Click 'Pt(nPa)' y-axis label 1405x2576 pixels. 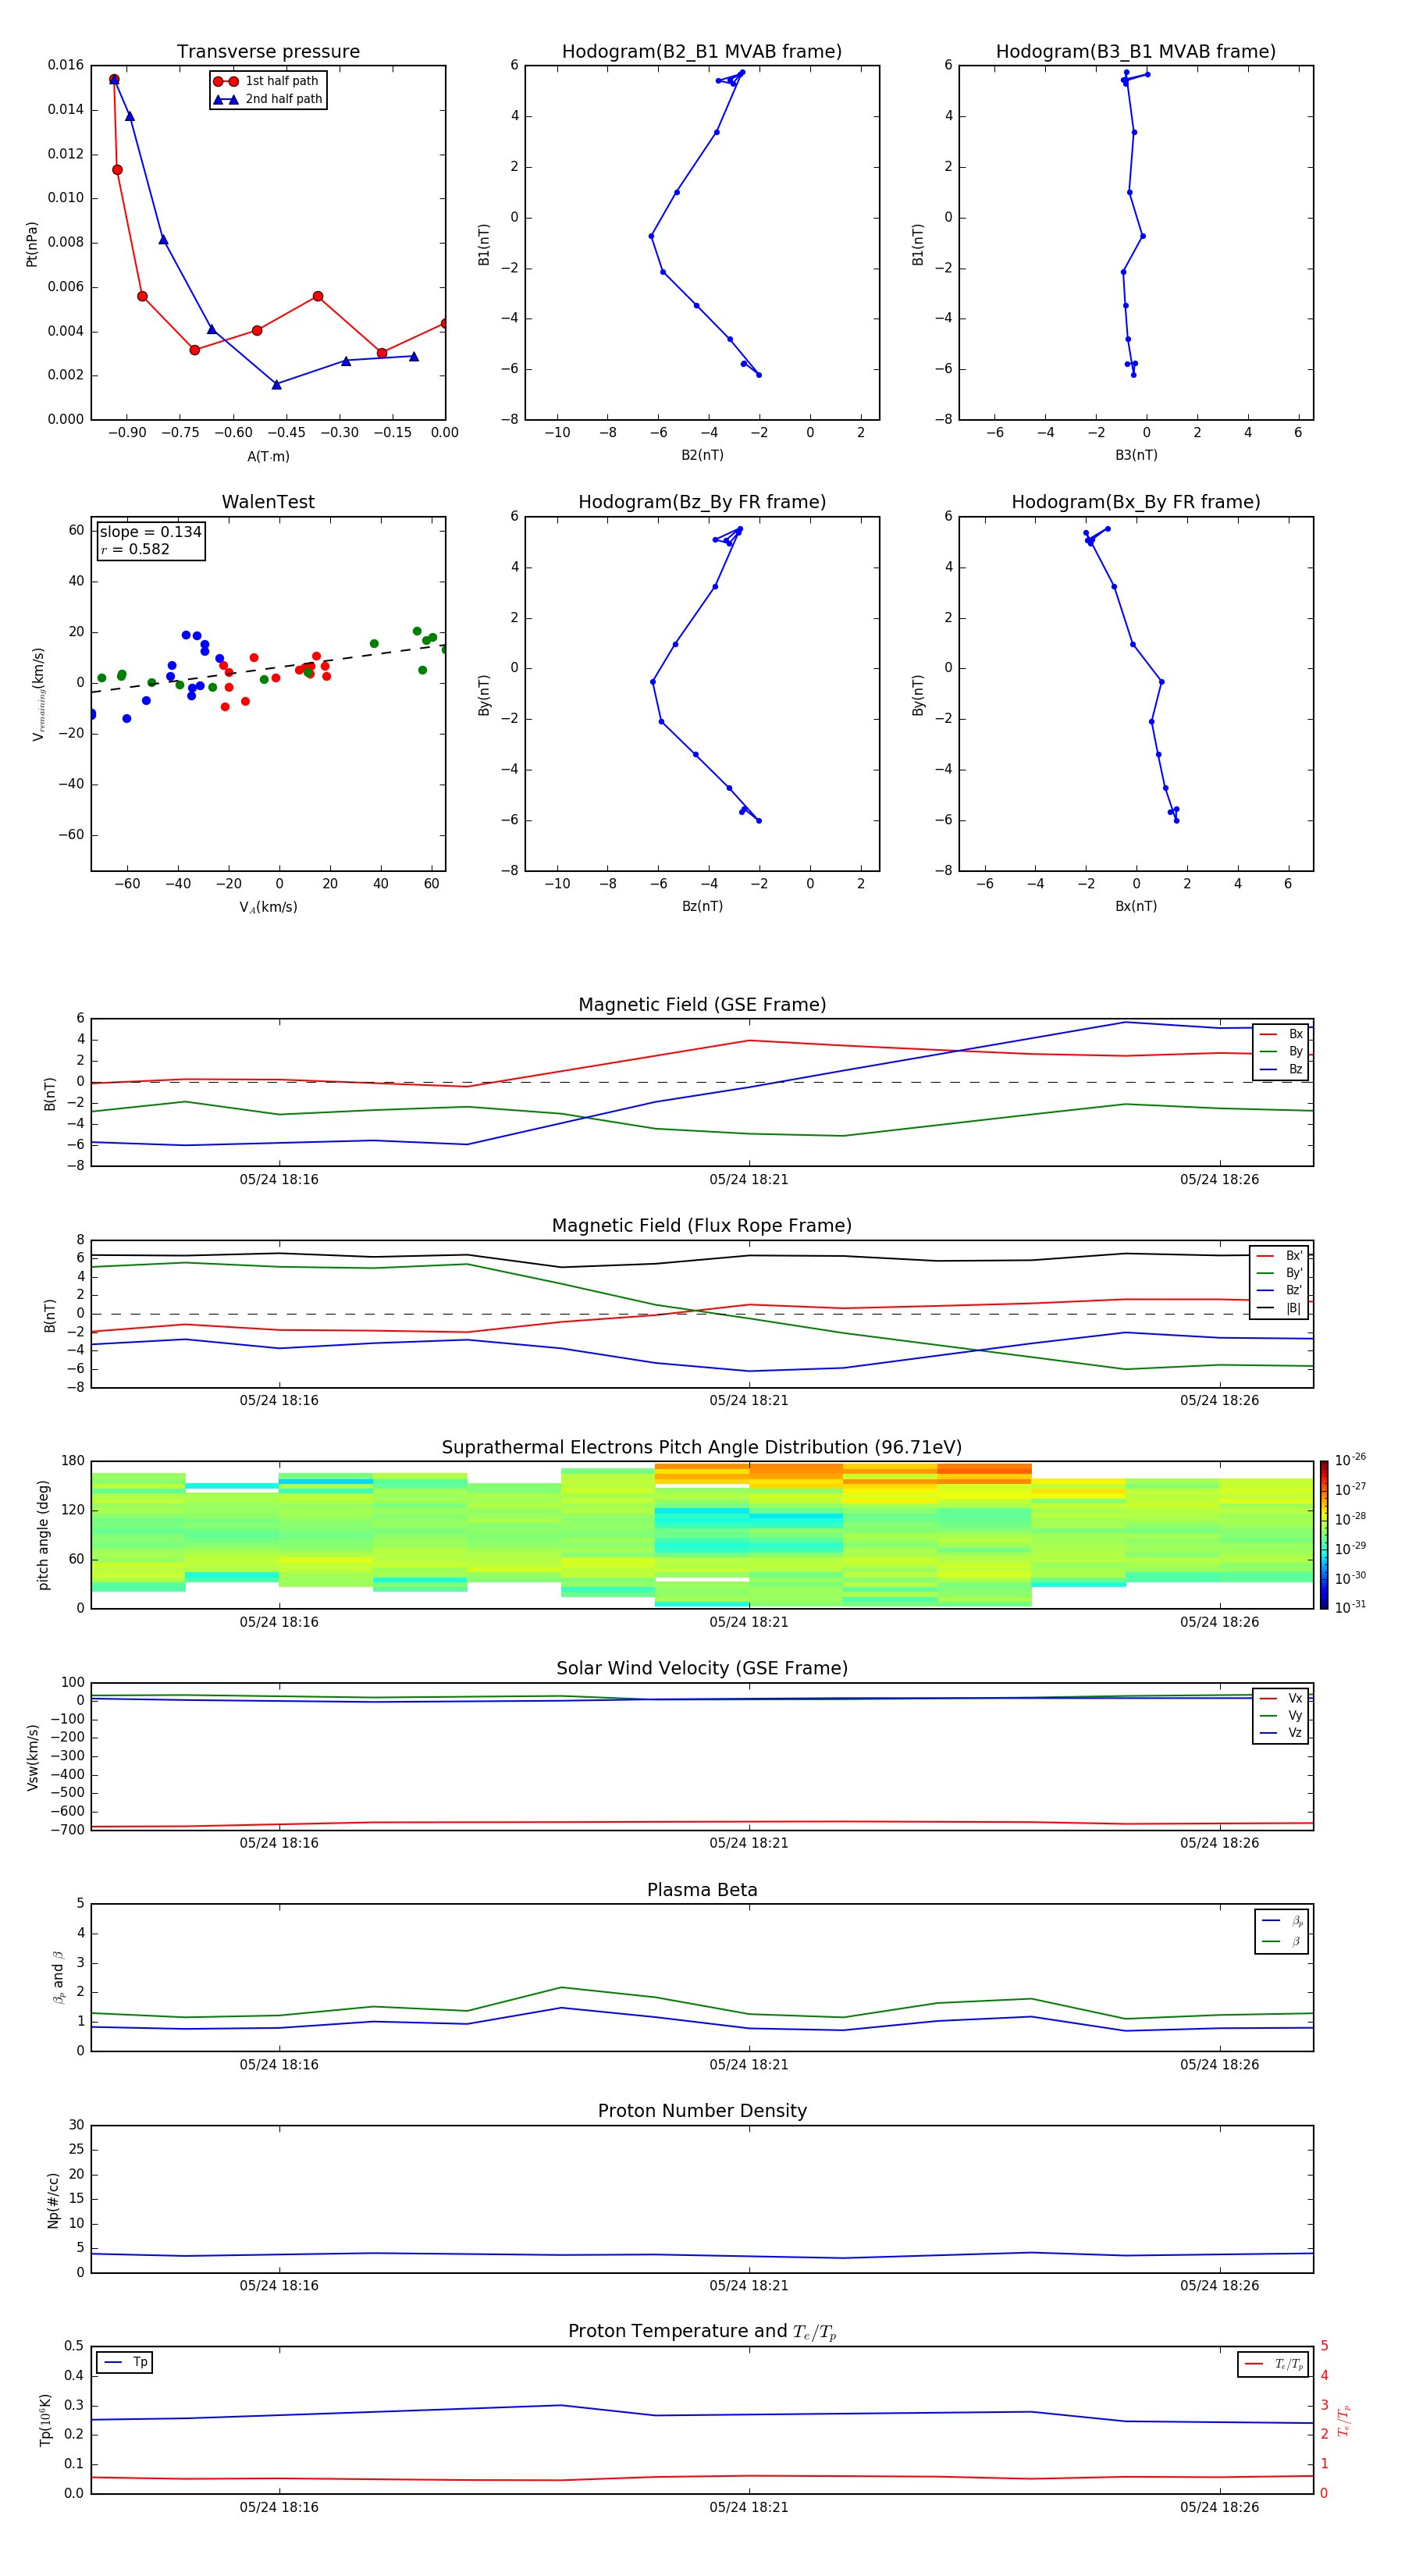32,244
